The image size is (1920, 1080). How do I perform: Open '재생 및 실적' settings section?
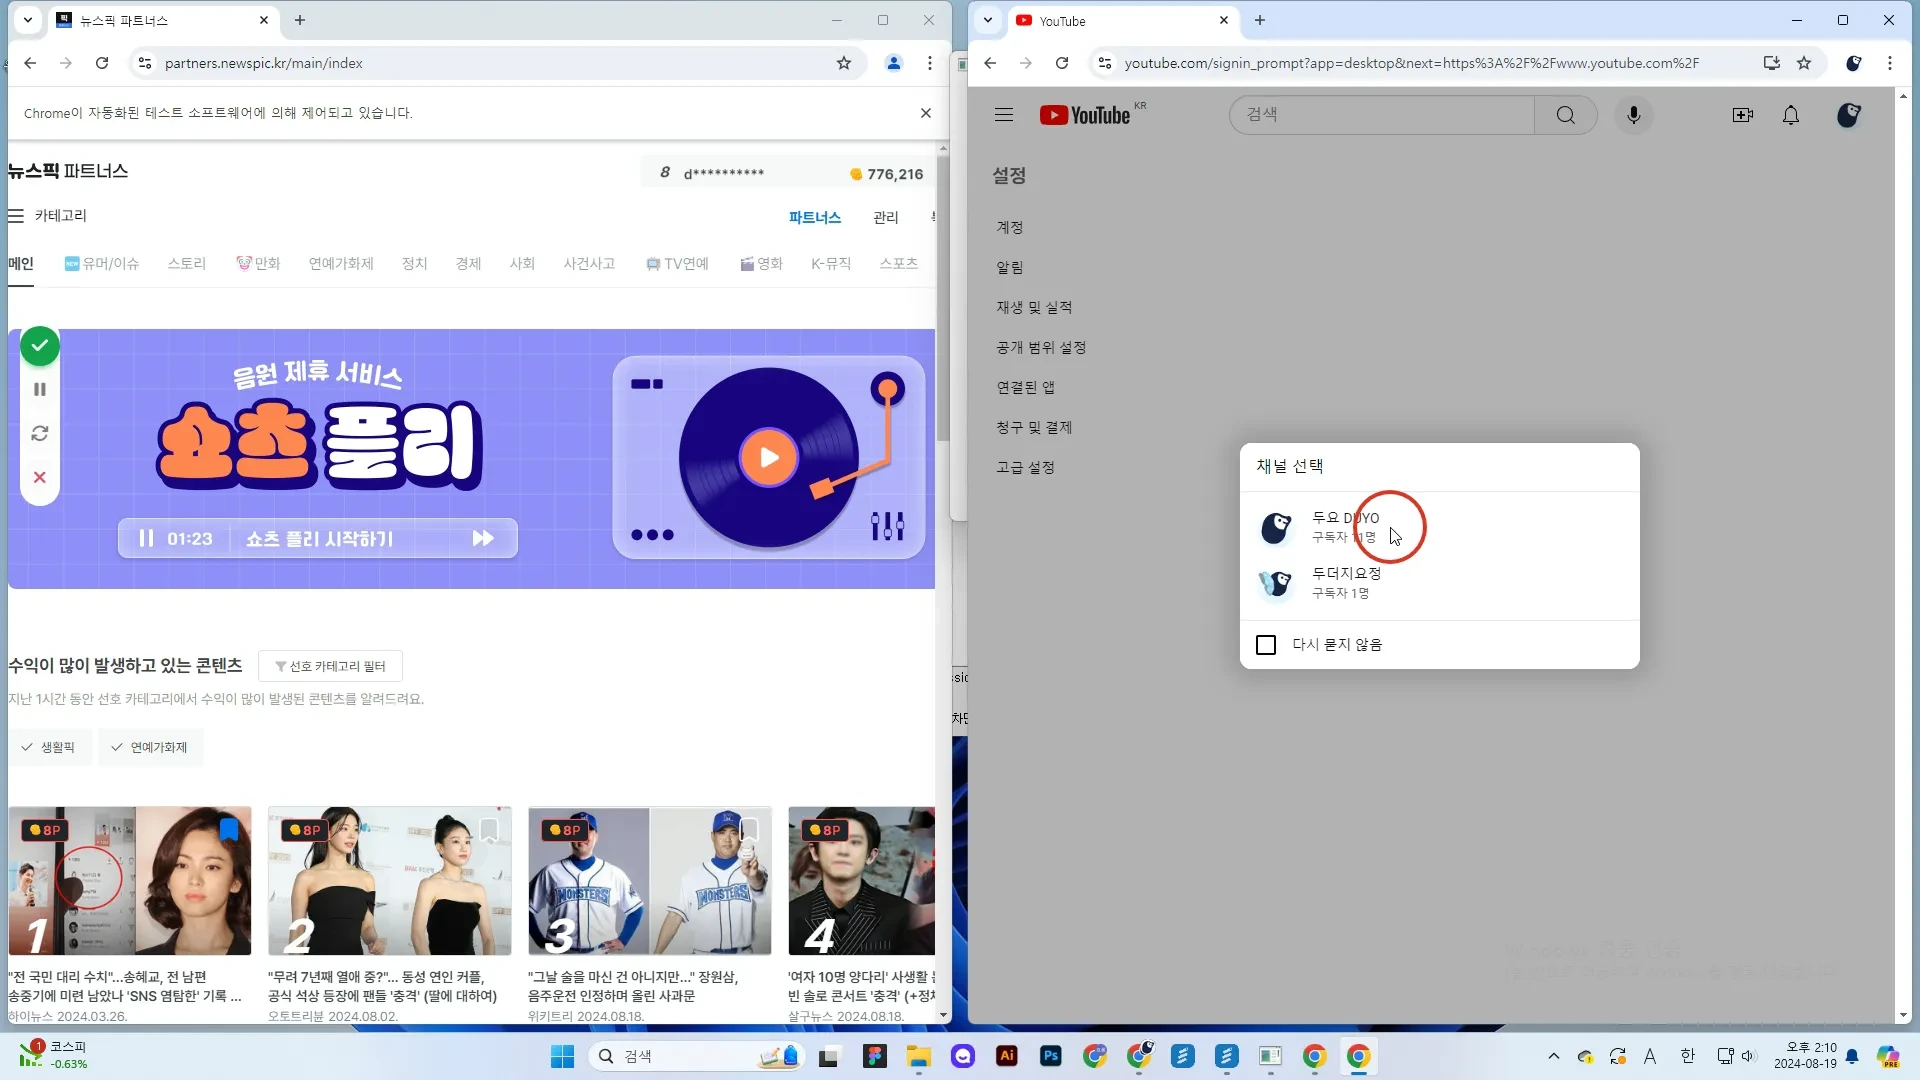pyautogui.click(x=1034, y=307)
